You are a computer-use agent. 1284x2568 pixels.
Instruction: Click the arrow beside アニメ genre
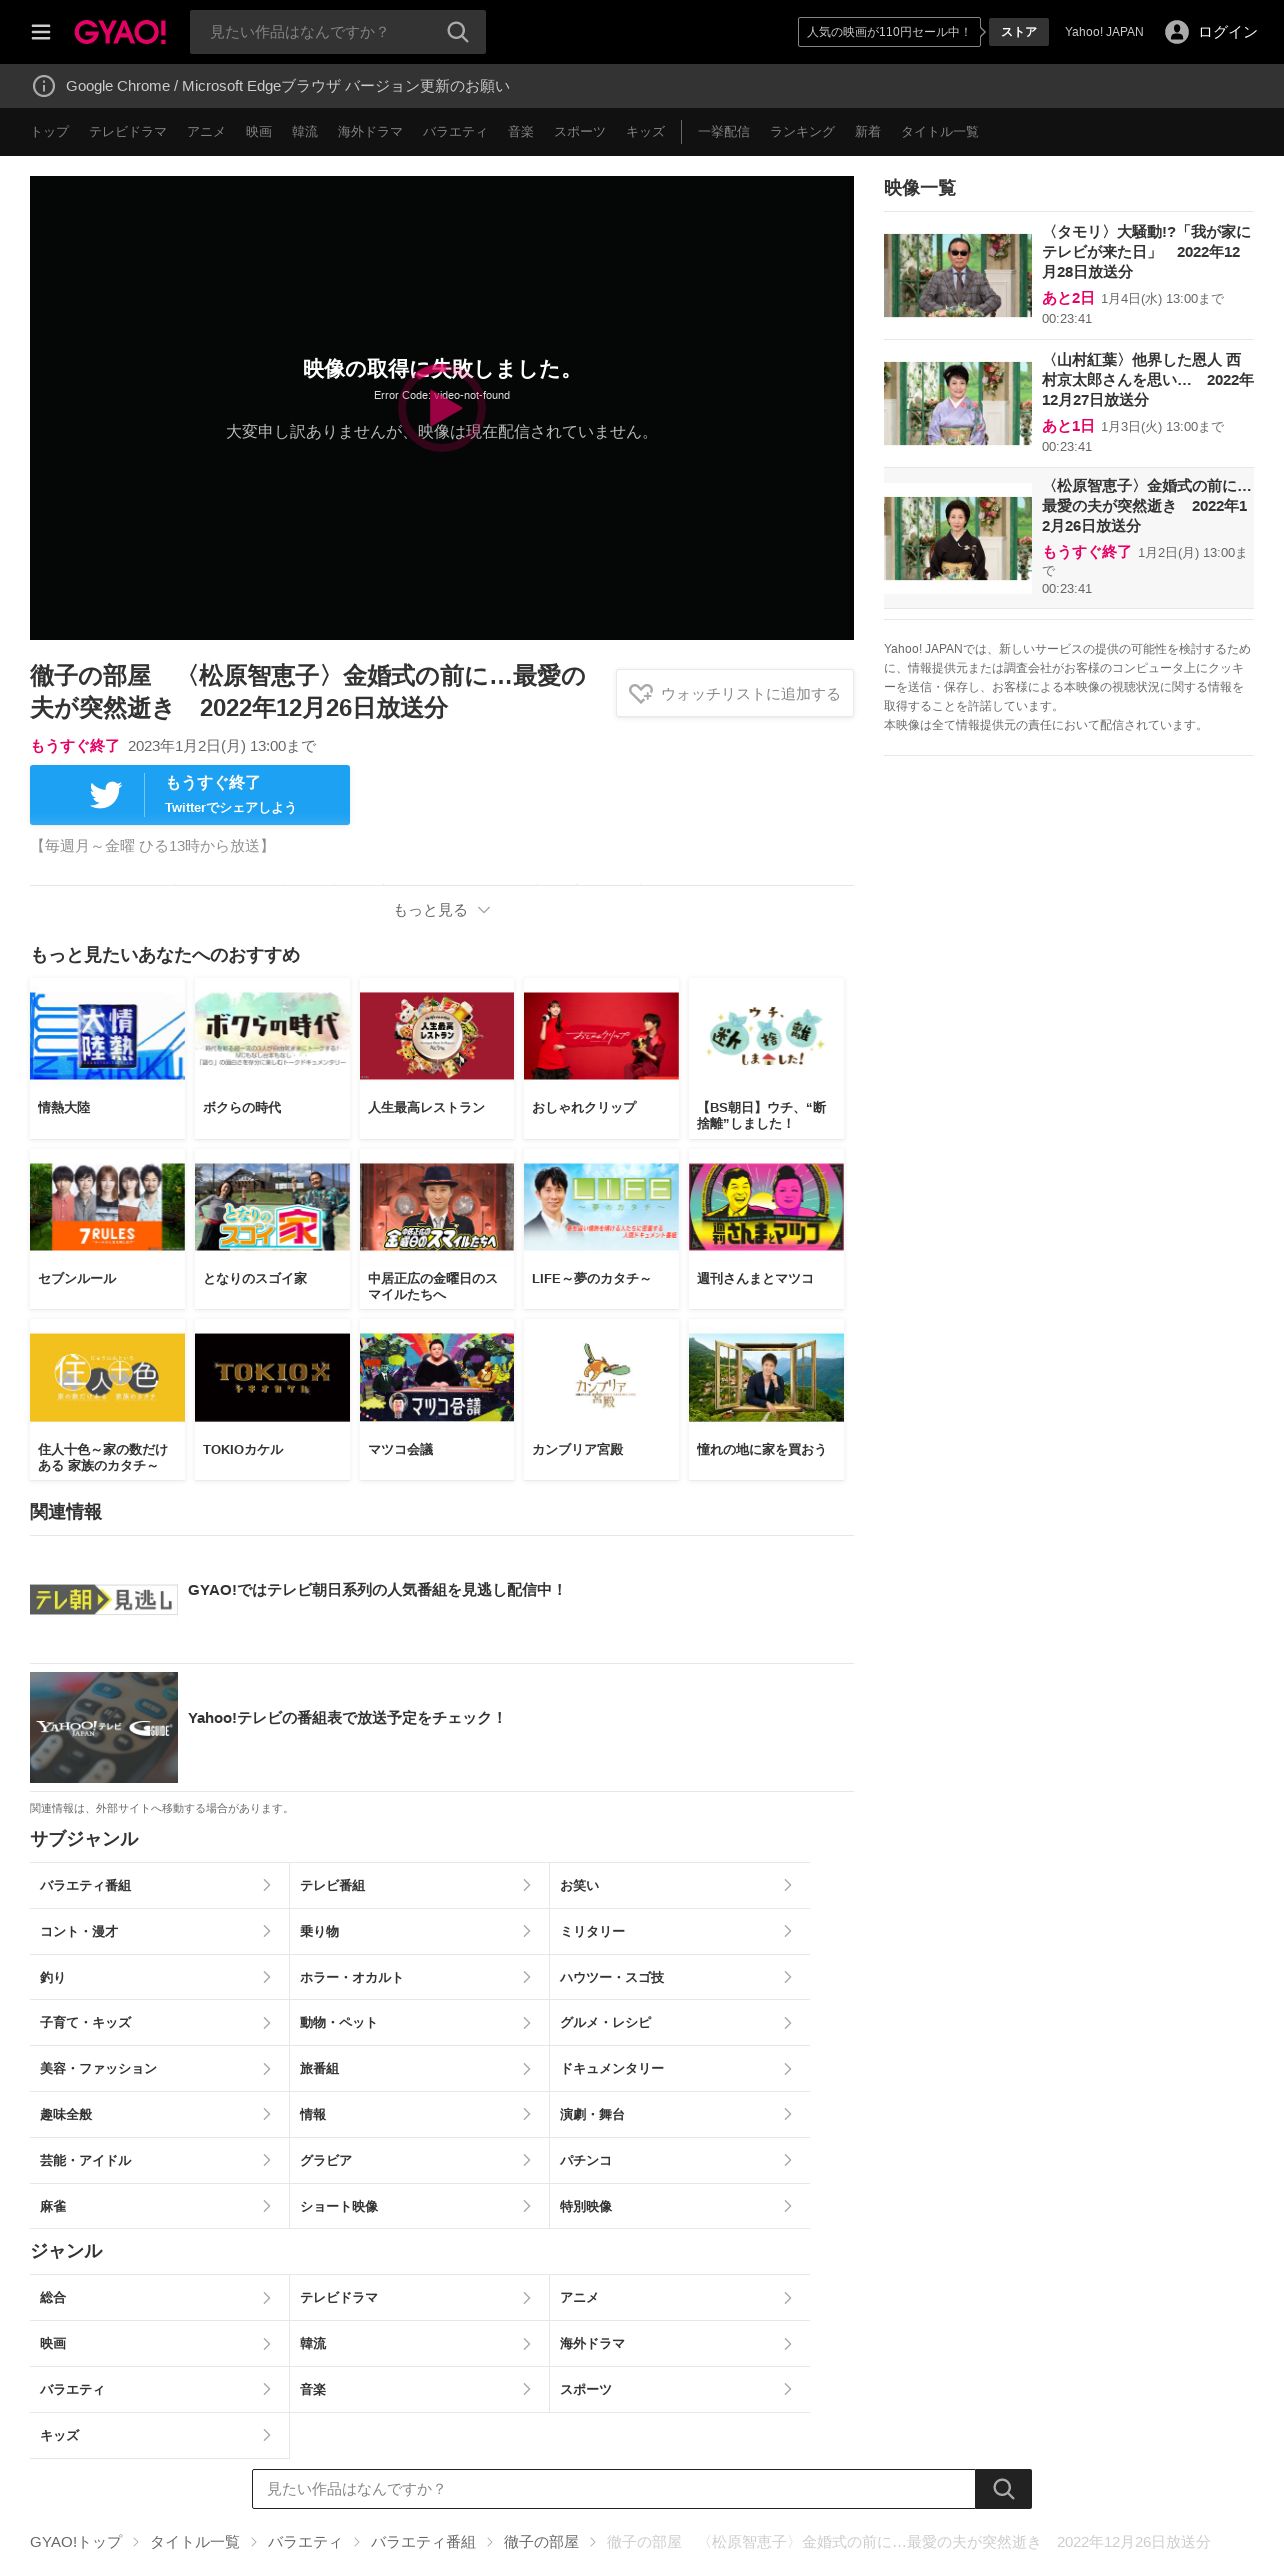coord(788,2298)
